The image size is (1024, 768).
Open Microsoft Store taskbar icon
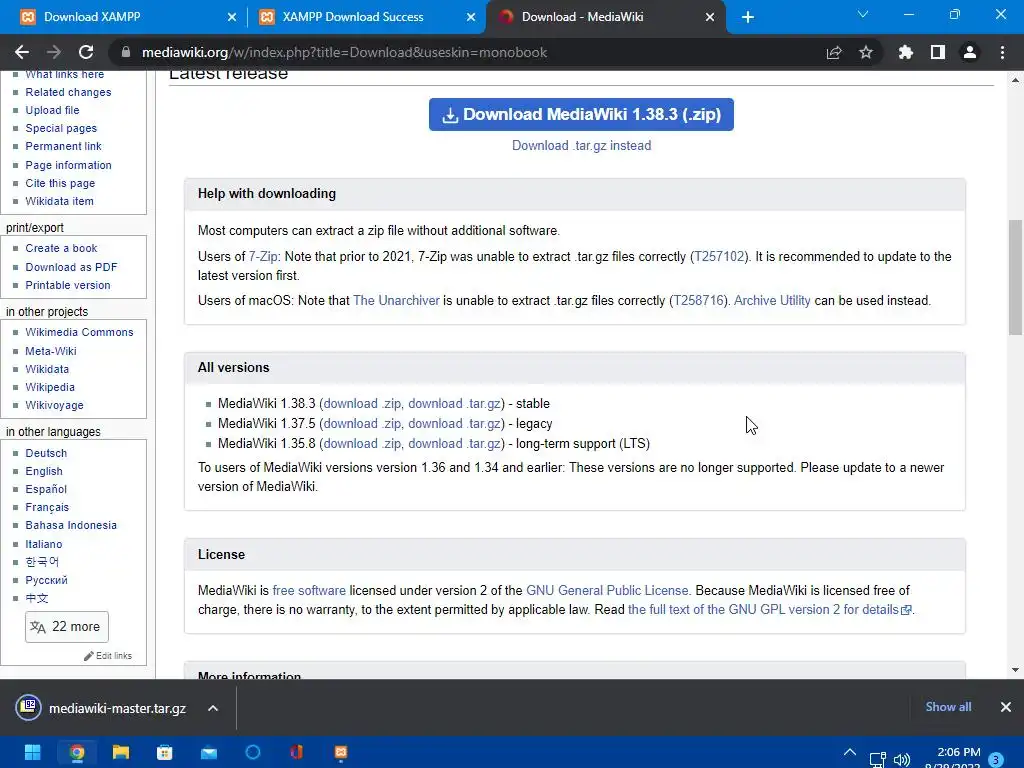(165, 752)
